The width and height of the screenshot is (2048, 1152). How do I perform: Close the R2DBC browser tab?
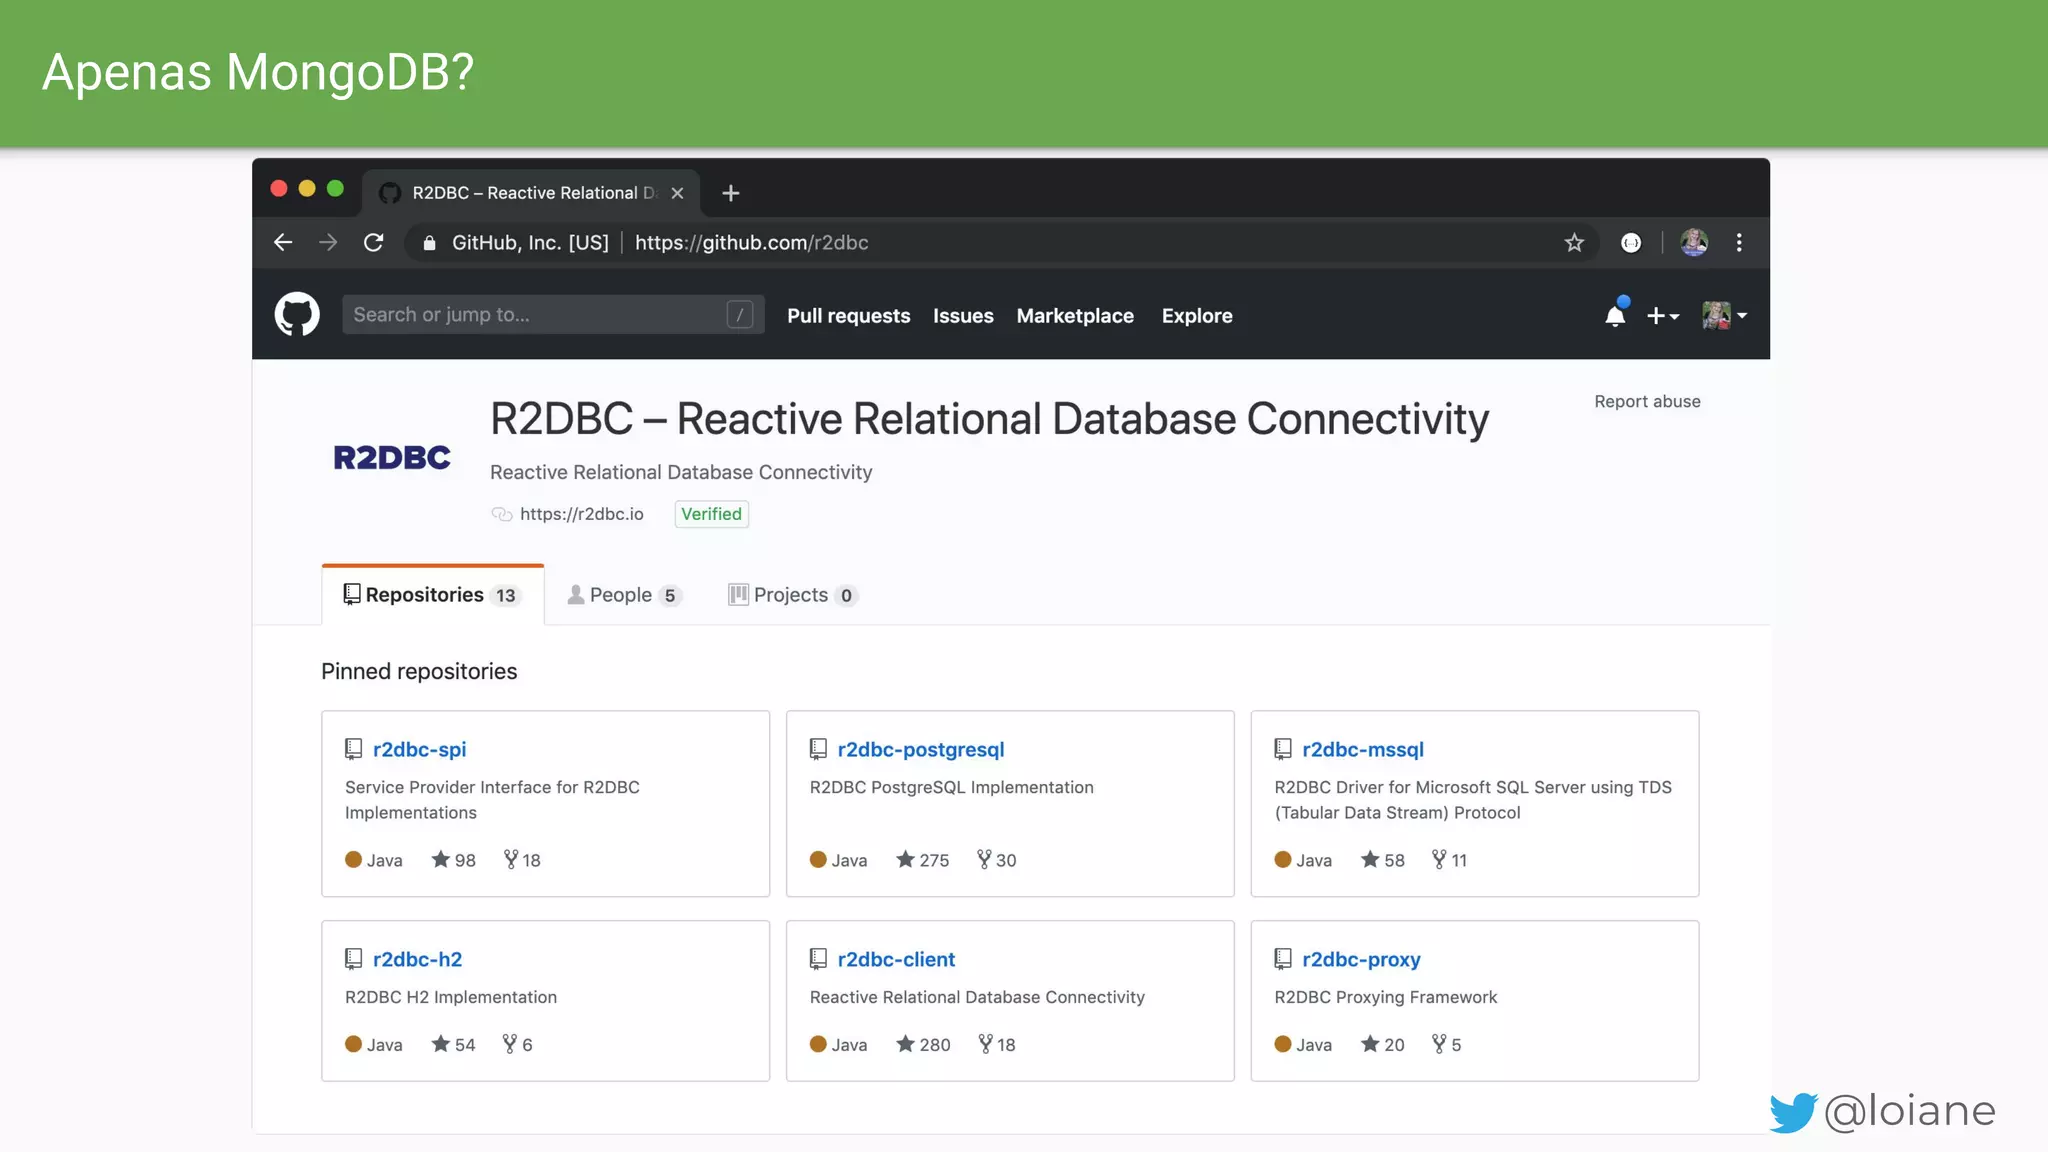[x=678, y=193]
